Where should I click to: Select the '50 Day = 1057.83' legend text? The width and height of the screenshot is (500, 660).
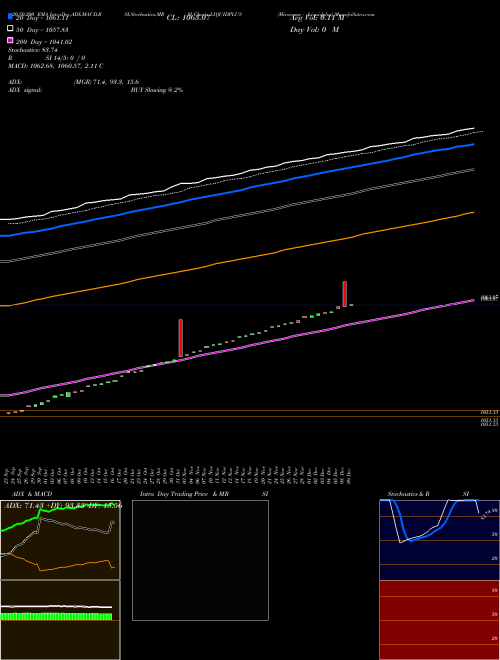[42, 30]
